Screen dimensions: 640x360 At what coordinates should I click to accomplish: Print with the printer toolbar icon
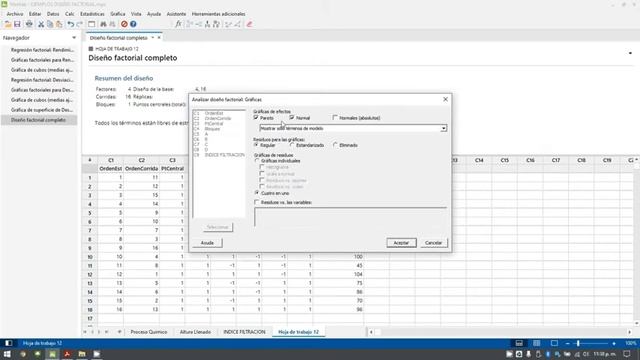click(x=29, y=24)
